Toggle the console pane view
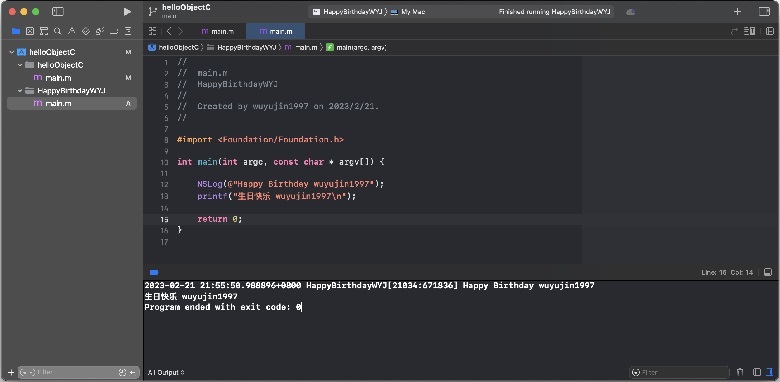 click(x=770, y=372)
